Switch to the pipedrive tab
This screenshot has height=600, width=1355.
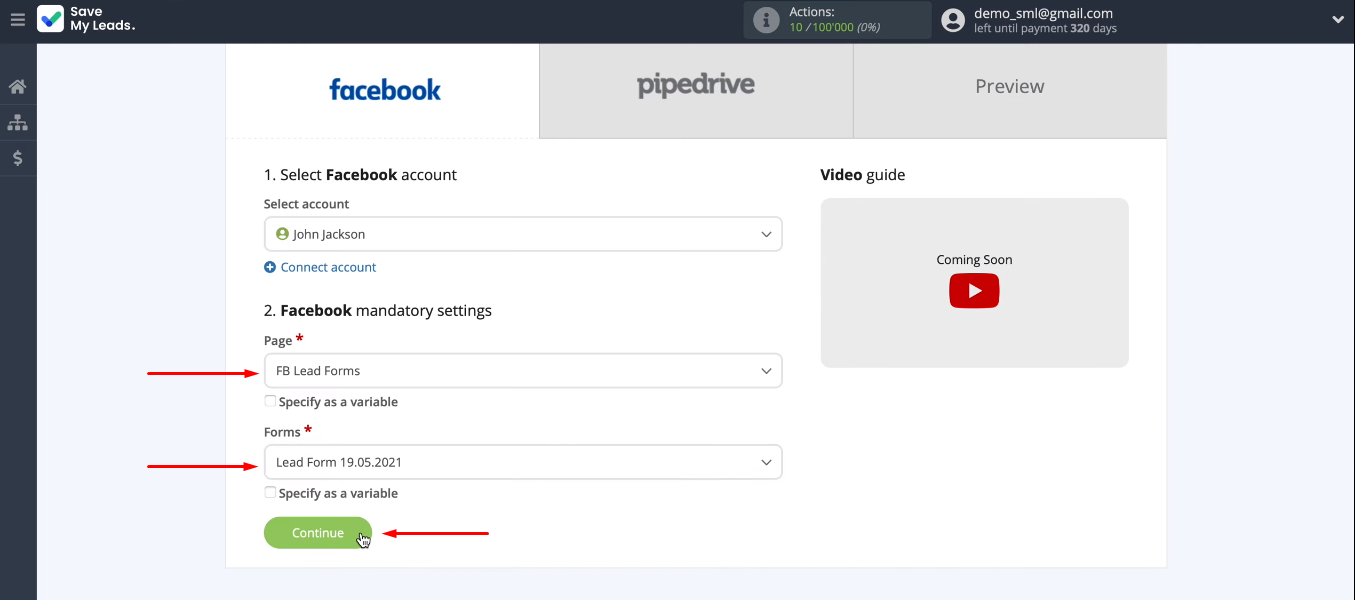pyautogui.click(x=696, y=90)
